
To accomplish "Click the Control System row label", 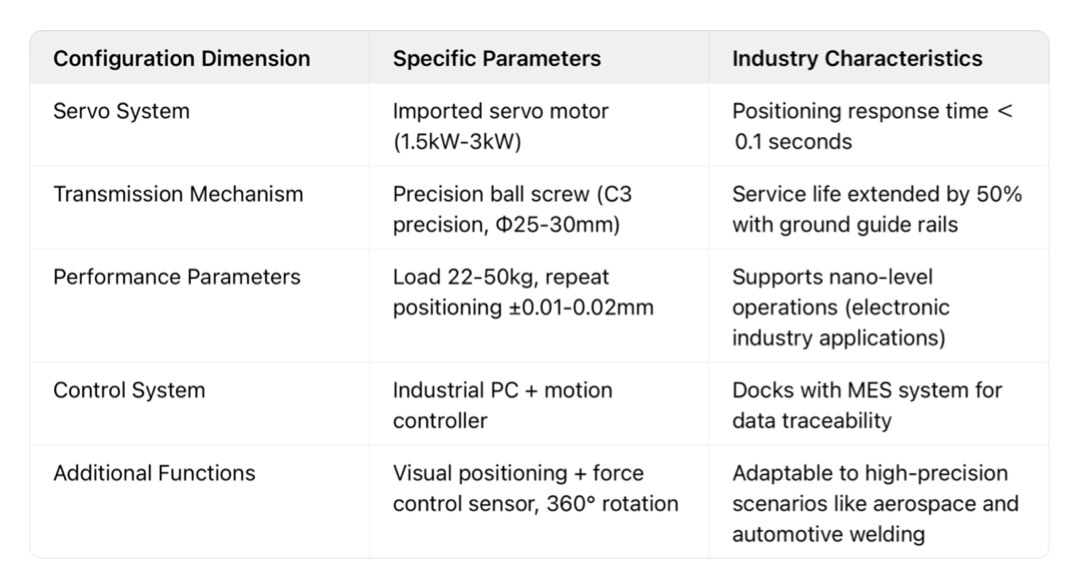I will click(x=129, y=390).
